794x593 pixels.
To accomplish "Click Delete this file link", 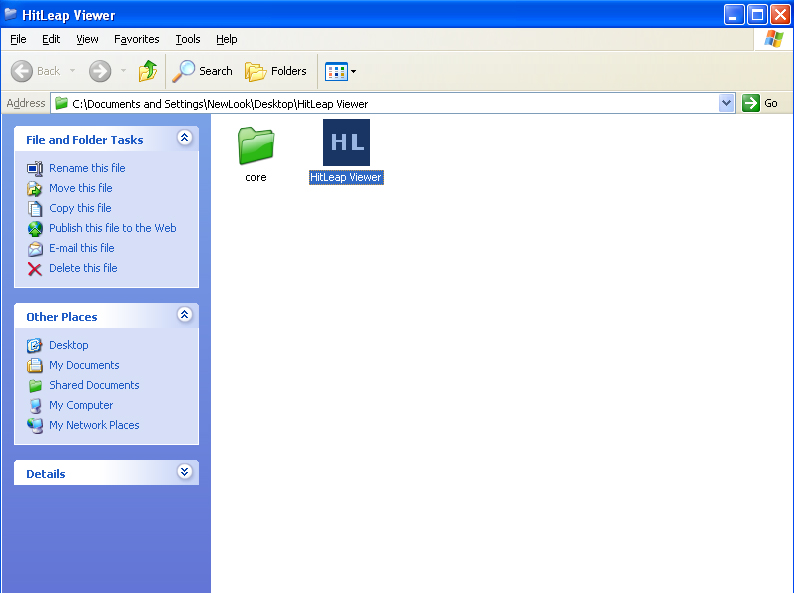I will coord(83,268).
